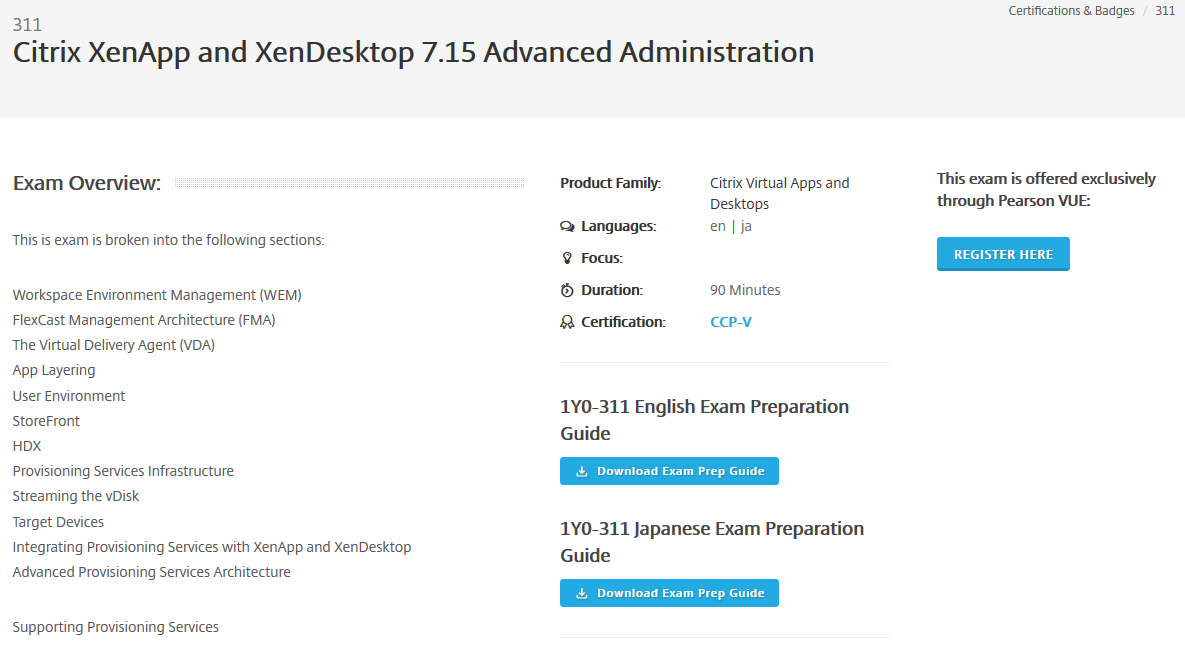Click the App Layering section line
1185x647 pixels.
click(x=54, y=370)
